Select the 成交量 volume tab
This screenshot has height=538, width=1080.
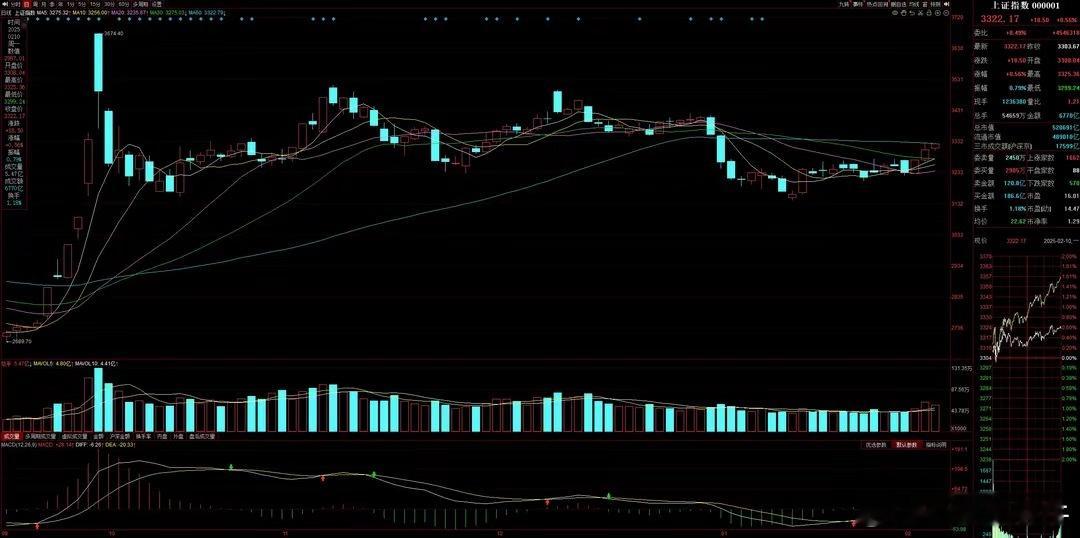coord(12,437)
